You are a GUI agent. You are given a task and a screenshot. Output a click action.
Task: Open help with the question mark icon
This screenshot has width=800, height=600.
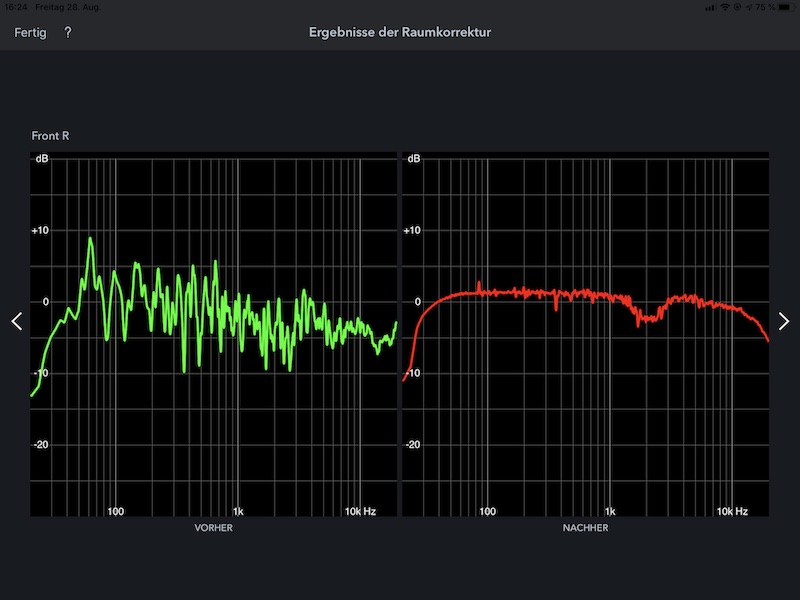[68, 33]
